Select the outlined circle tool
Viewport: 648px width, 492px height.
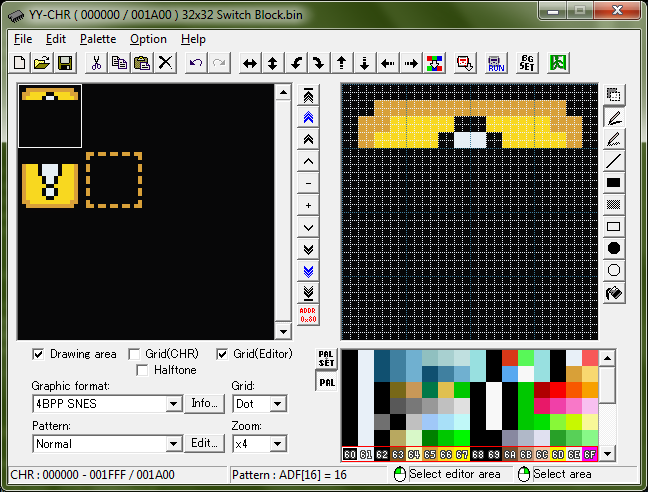point(614,270)
